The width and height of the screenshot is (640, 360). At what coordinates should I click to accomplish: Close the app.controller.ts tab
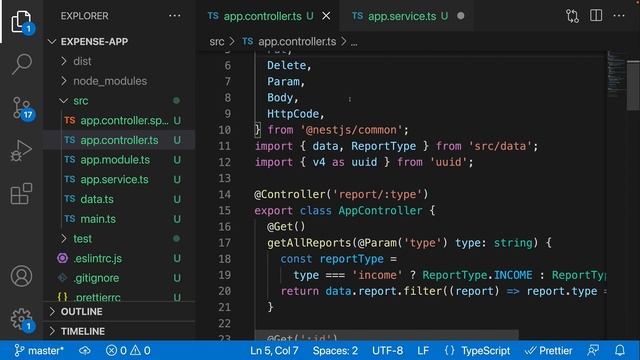326,16
